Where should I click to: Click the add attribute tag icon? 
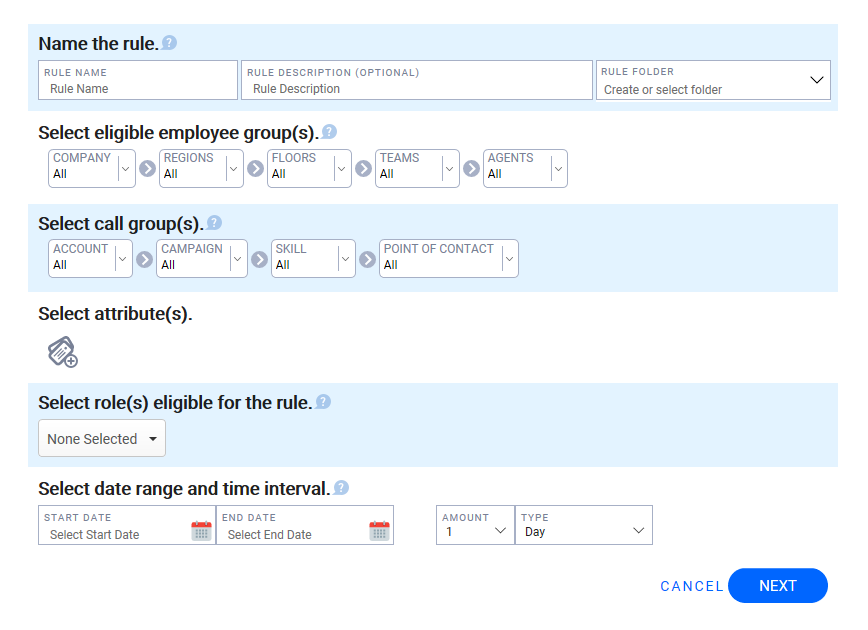(63, 352)
